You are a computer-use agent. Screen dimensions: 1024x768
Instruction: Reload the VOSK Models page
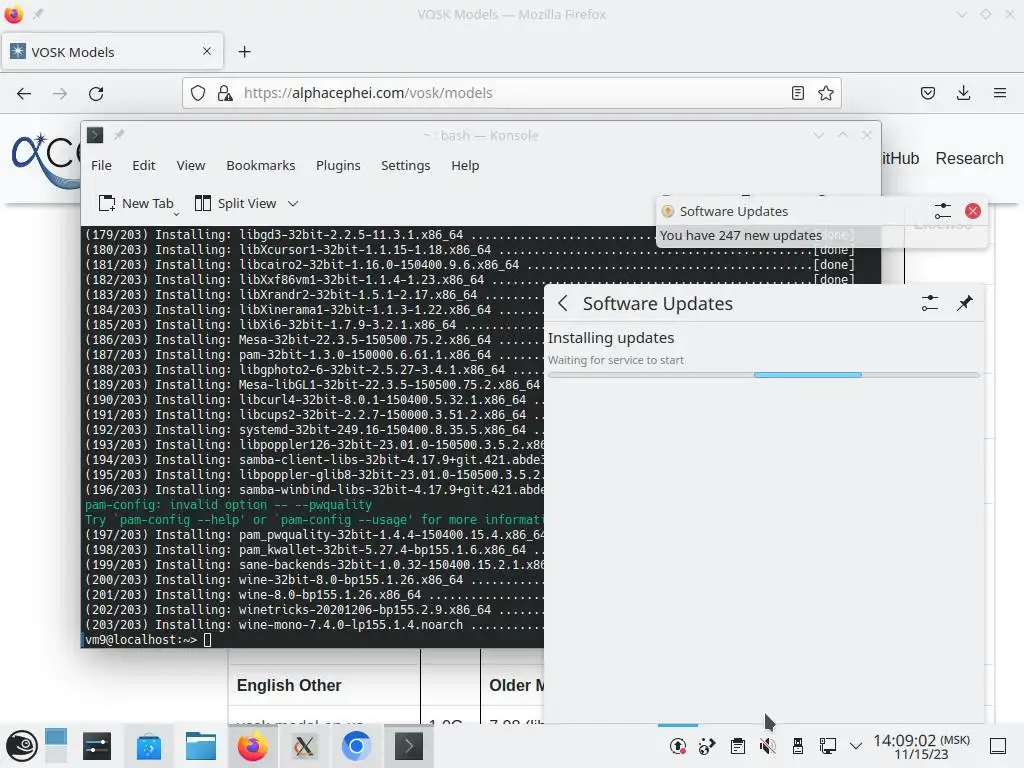pos(96,93)
